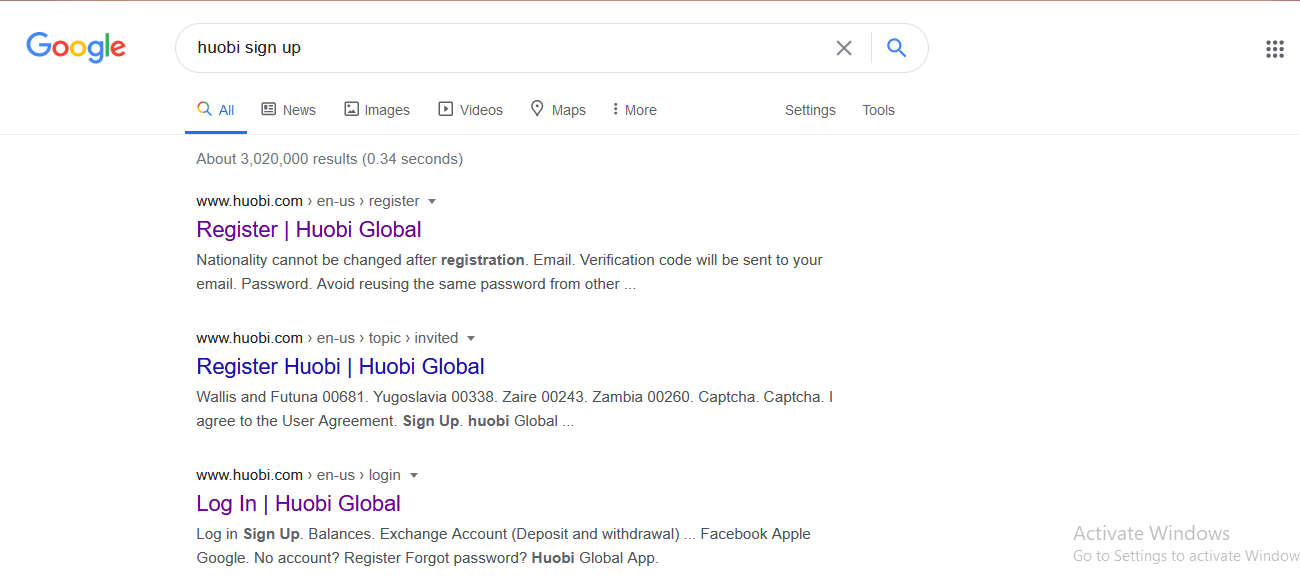
Task: Clear the search box with X icon
Action: tap(844, 48)
